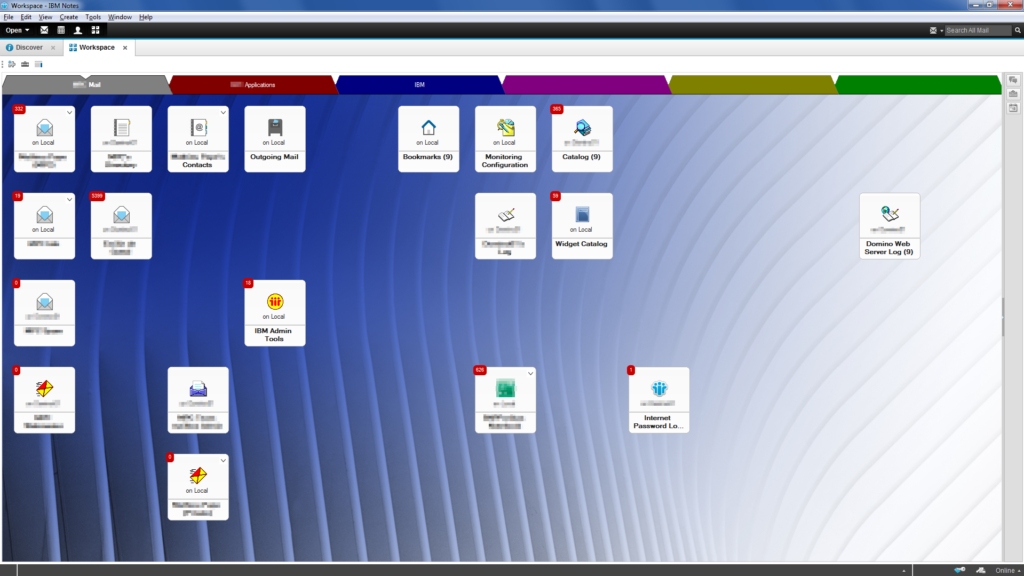Open the Domino Web Server Log tile
The image size is (1024, 576).
(889, 226)
